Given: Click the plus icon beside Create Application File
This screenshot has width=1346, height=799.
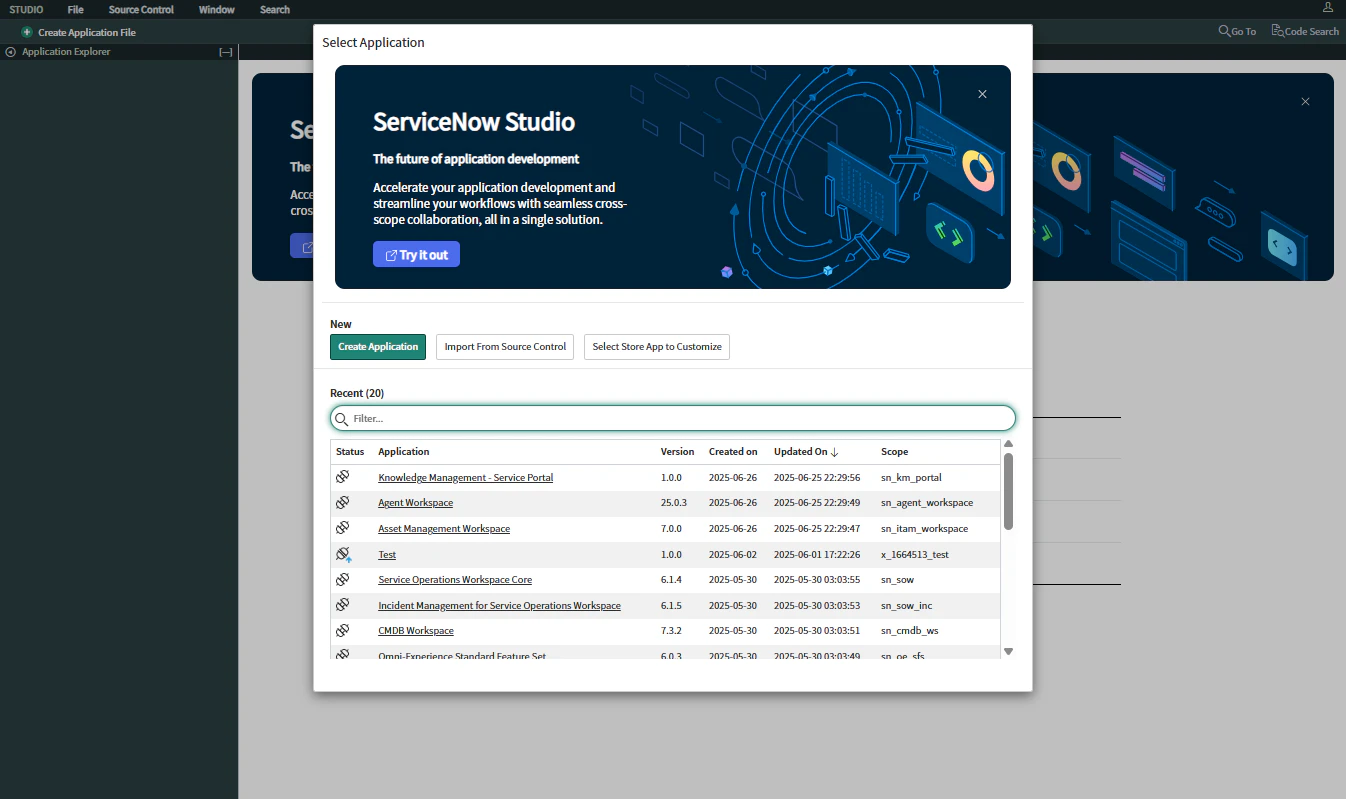Looking at the screenshot, I should pyautogui.click(x=27, y=32).
